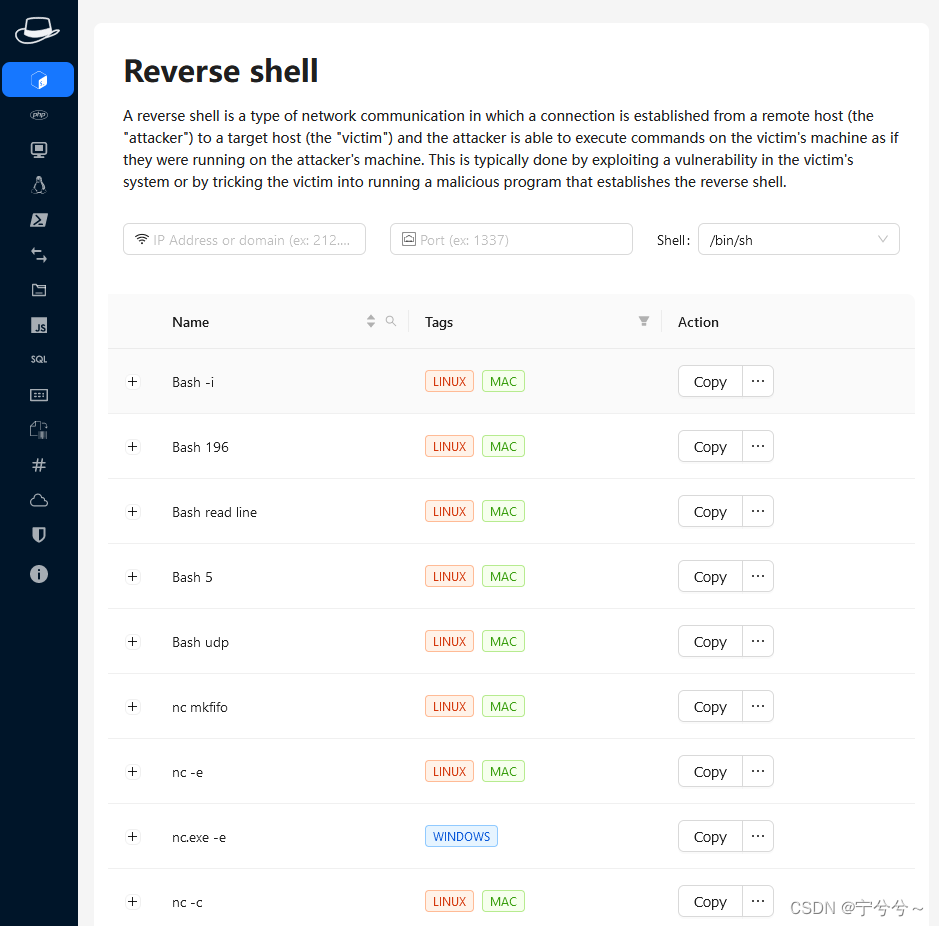
Task: Click the HackTools hat logo
Action: 37,30
